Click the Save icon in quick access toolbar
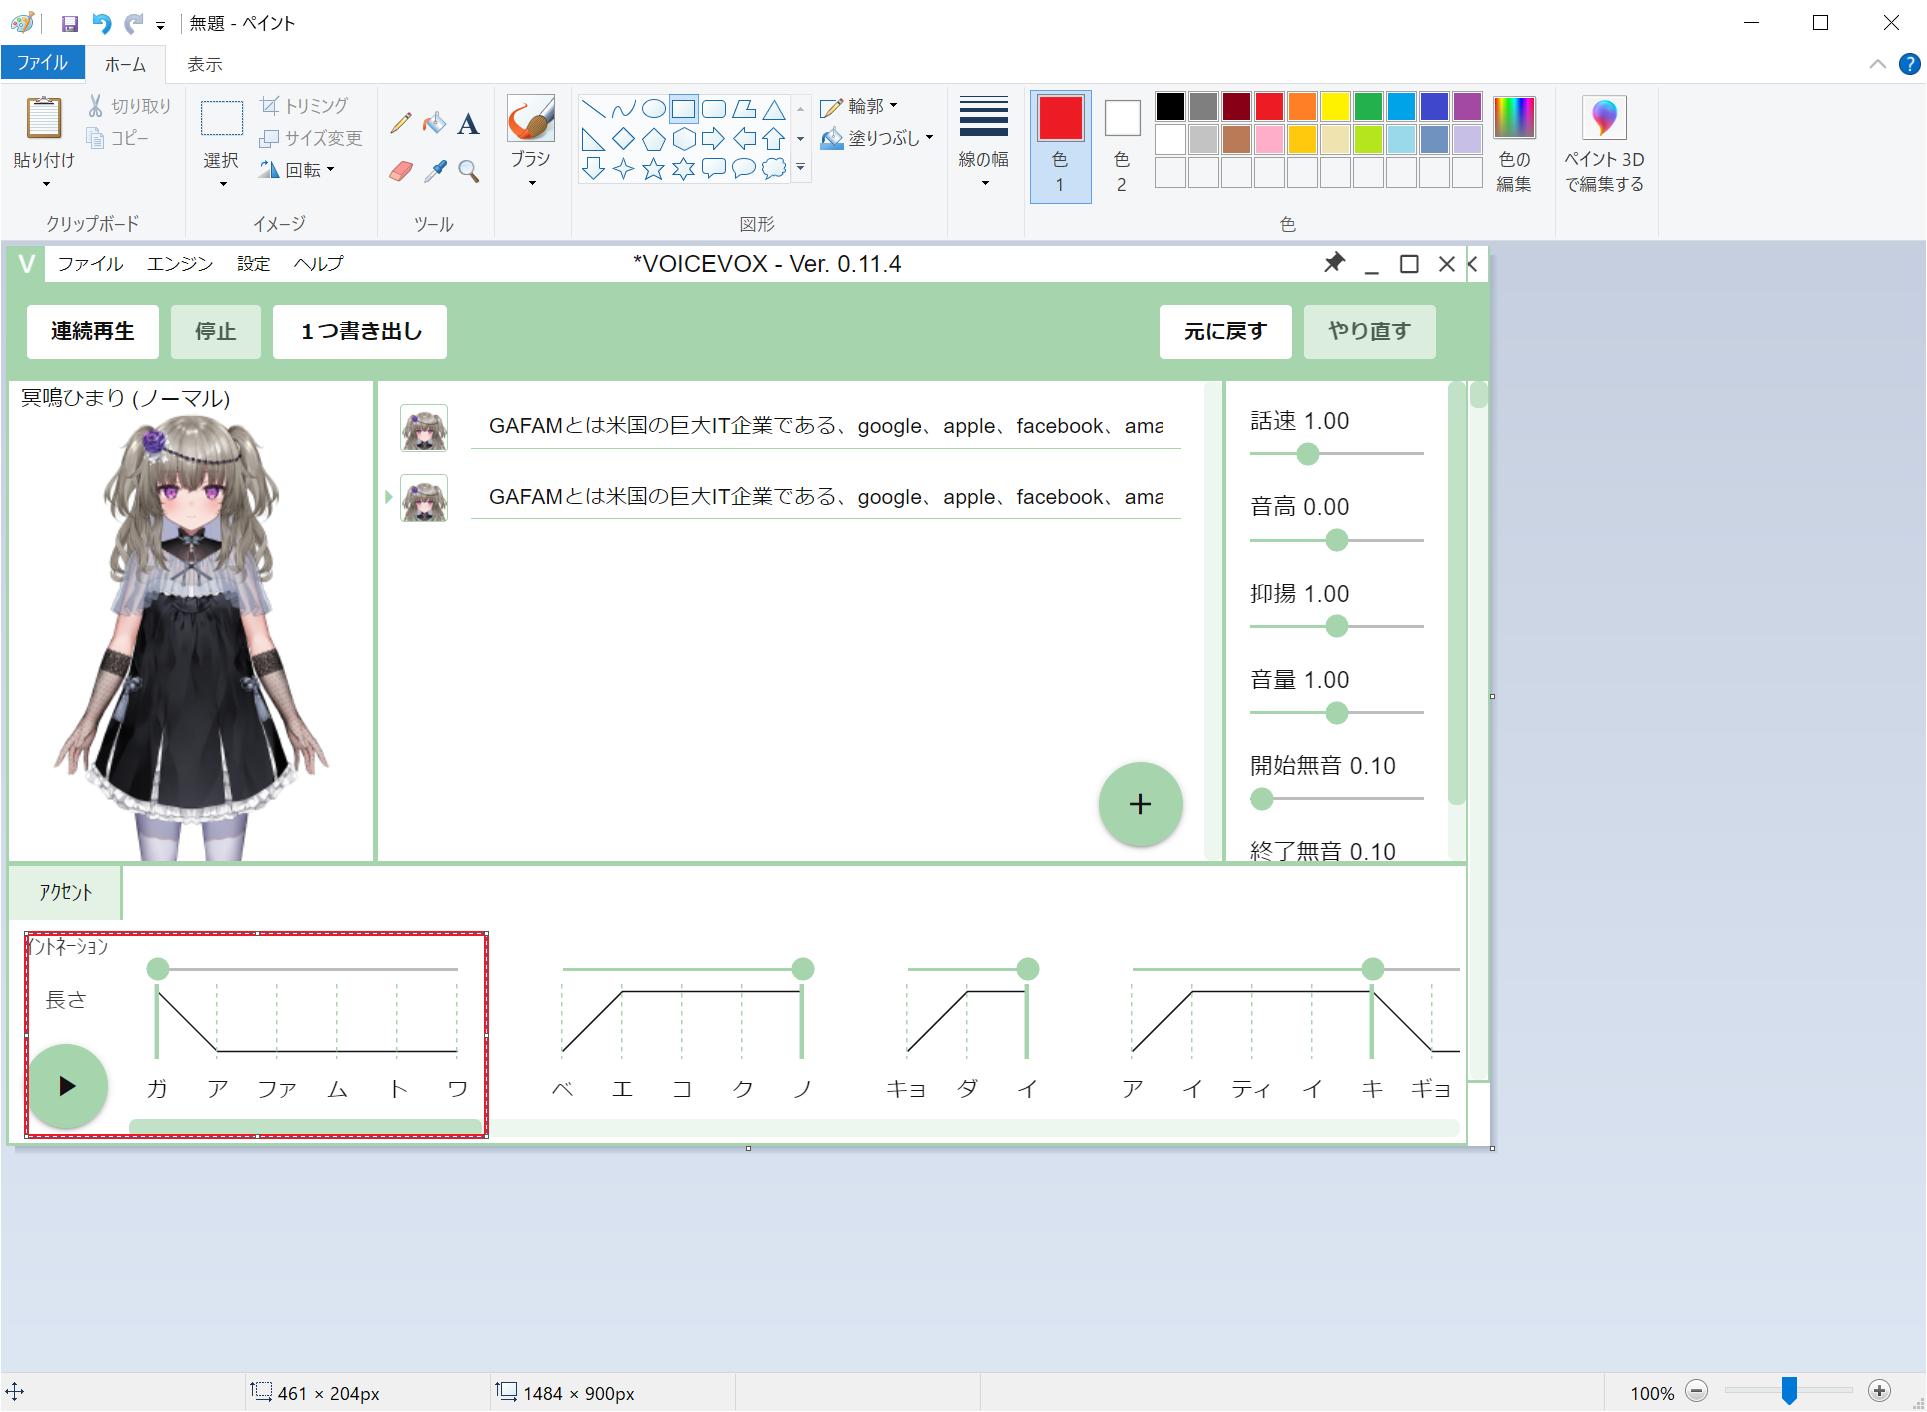 70,23
